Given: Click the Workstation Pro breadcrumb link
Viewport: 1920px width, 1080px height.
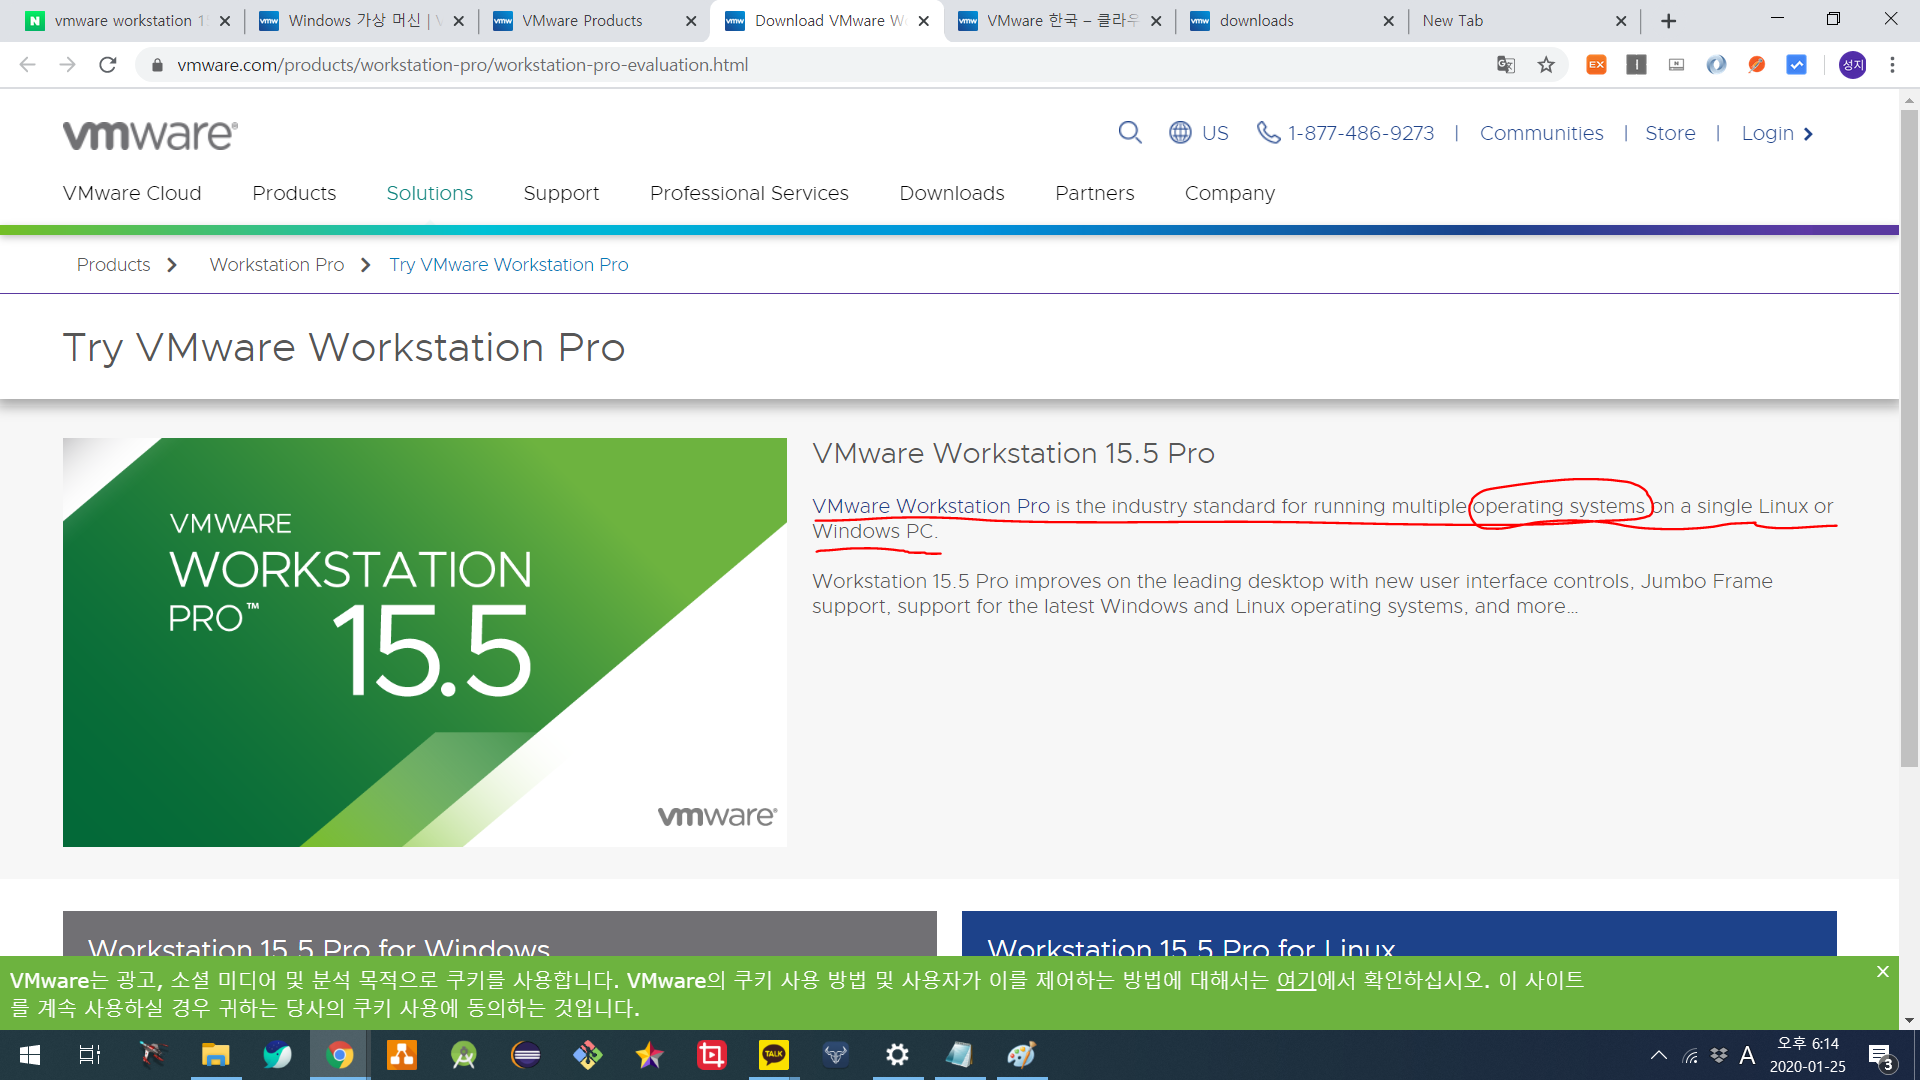Looking at the screenshot, I should 276,265.
